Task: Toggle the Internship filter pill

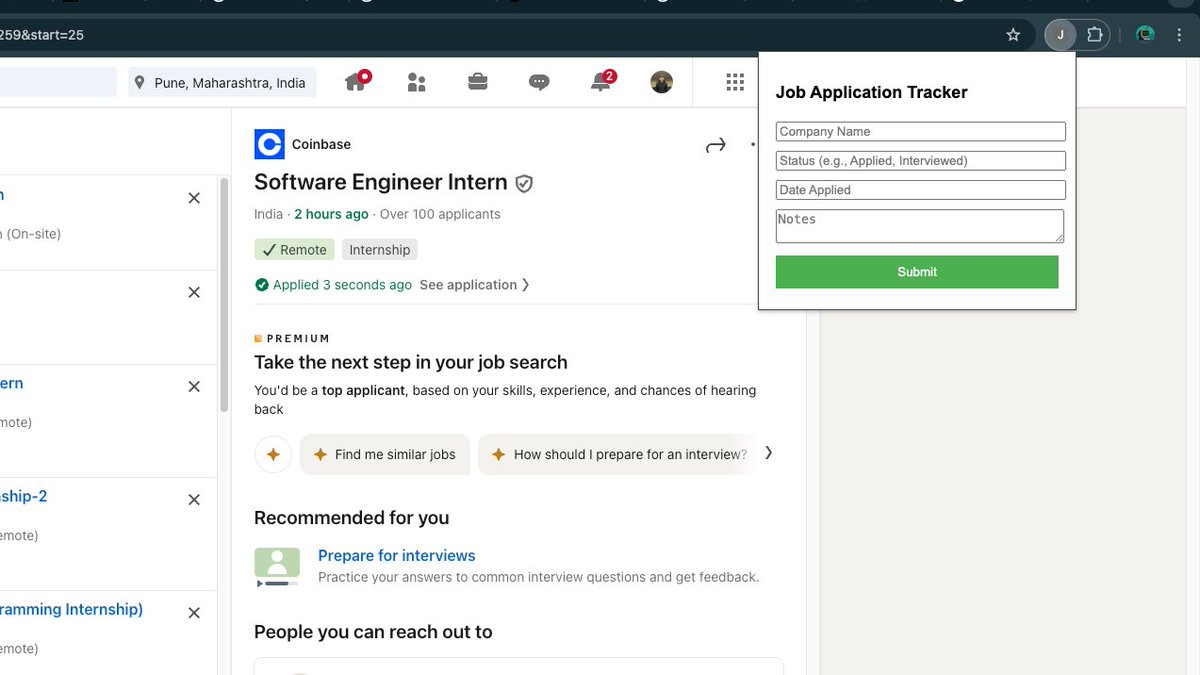Action: [x=379, y=249]
